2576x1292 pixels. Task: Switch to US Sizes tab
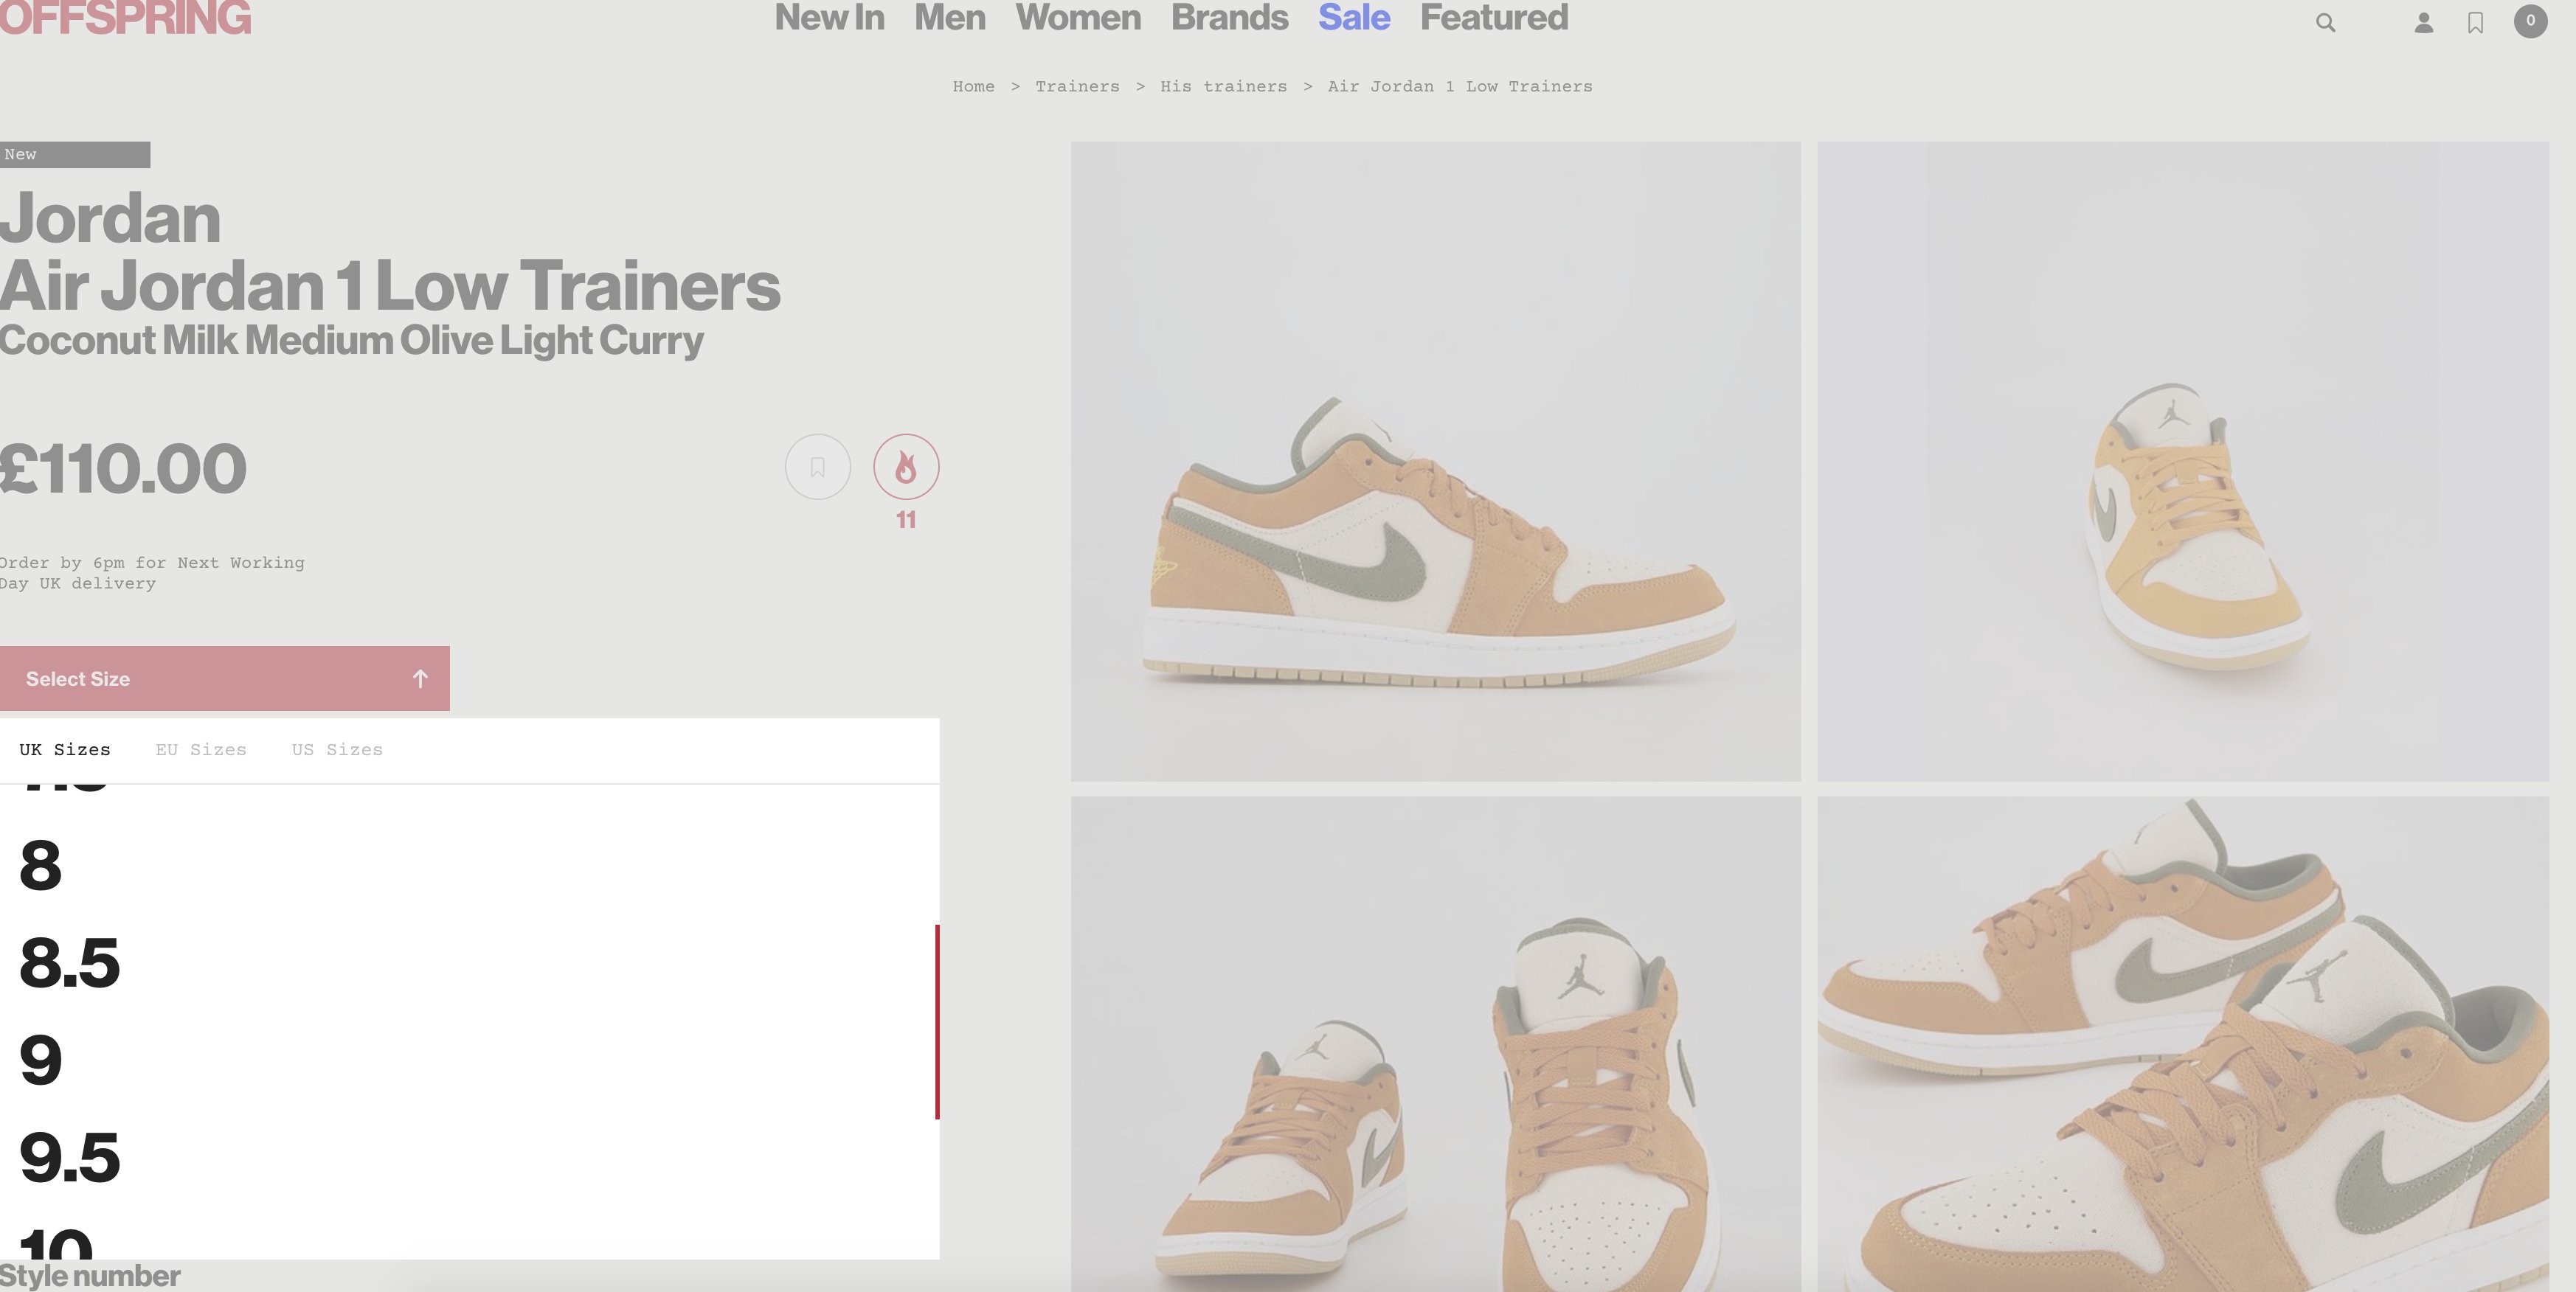click(x=337, y=749)
